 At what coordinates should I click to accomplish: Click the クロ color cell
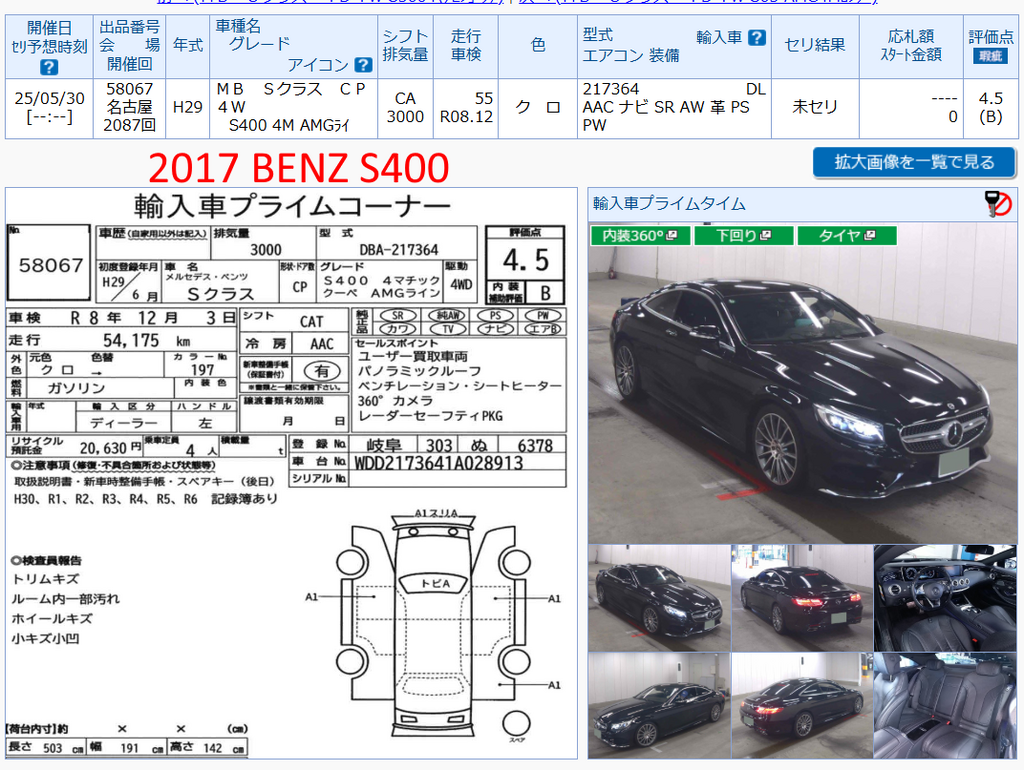click(x=537, y=108)
